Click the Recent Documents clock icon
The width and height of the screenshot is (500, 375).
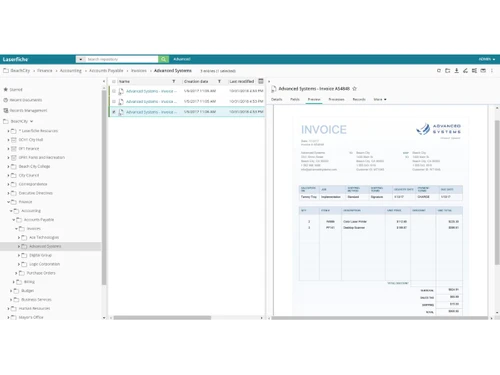click(5, 100)
